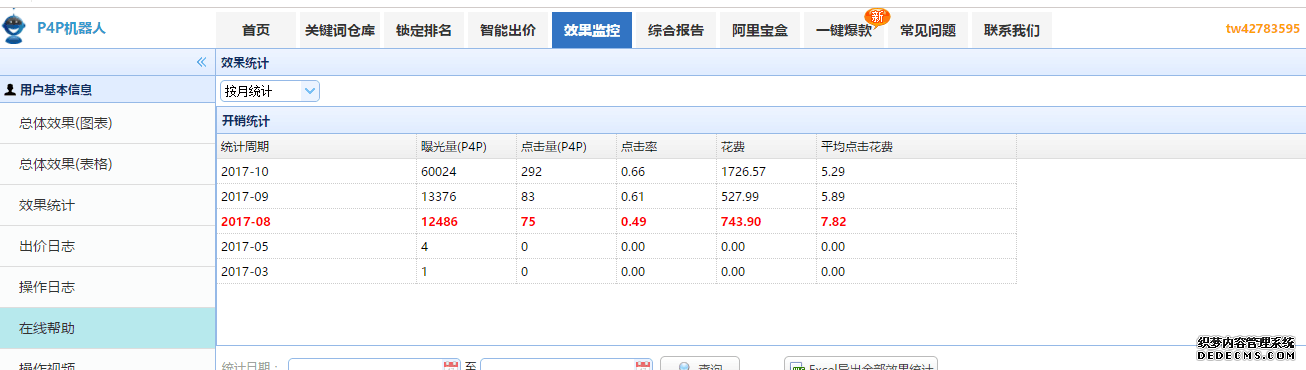This screenshot has width=1306, height=370.
Task: Select 在线帮助 in sidebar
Action: [108, 328]
